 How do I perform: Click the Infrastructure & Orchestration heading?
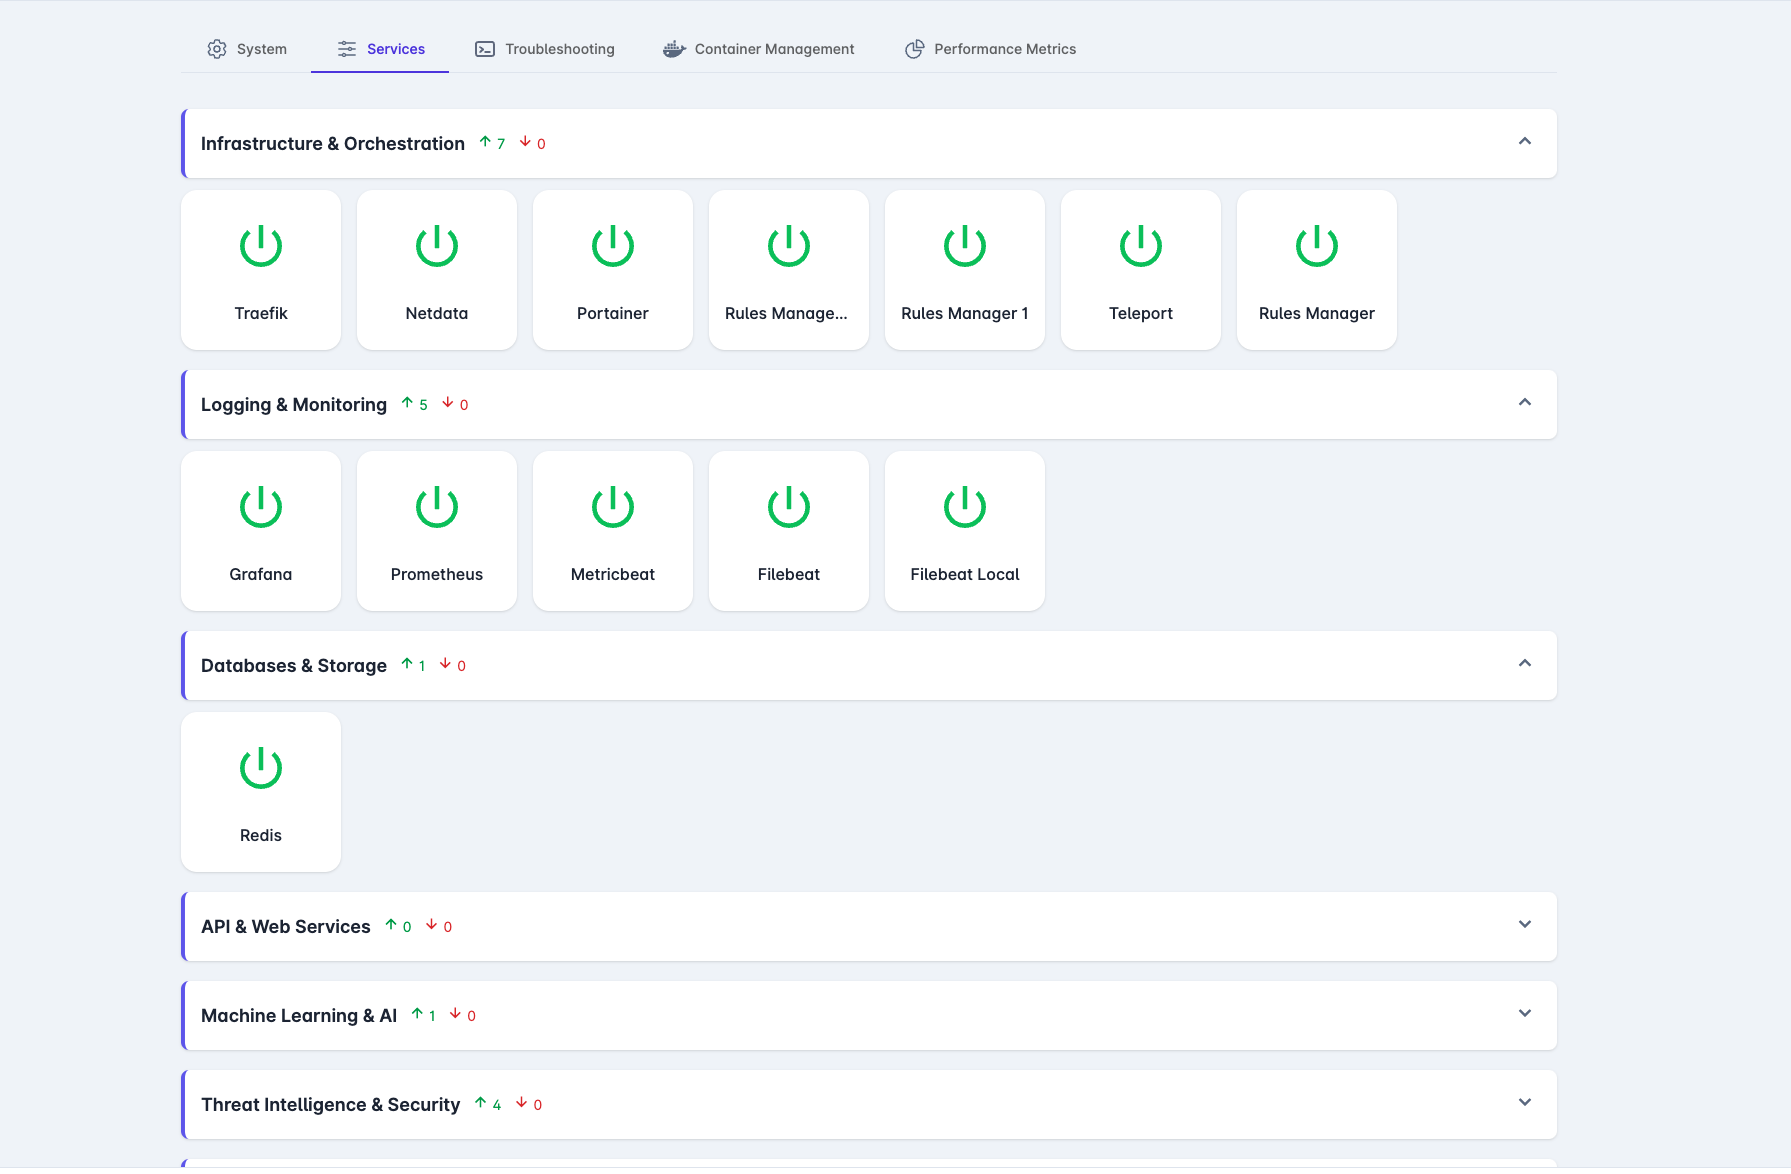[x=333, y=144]
